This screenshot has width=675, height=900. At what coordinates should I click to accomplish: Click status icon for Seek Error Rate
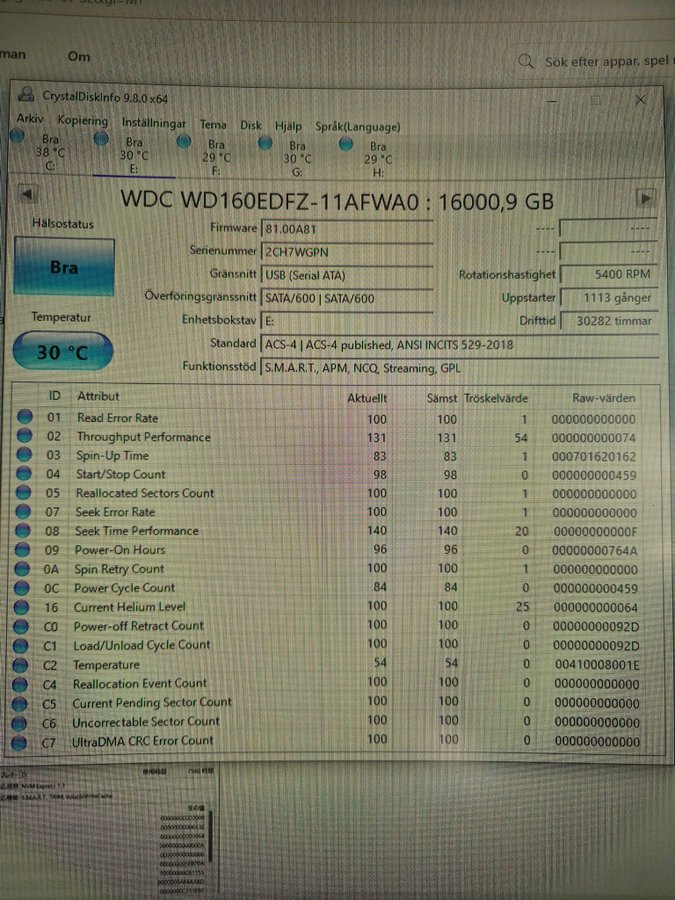pos(23,511)
